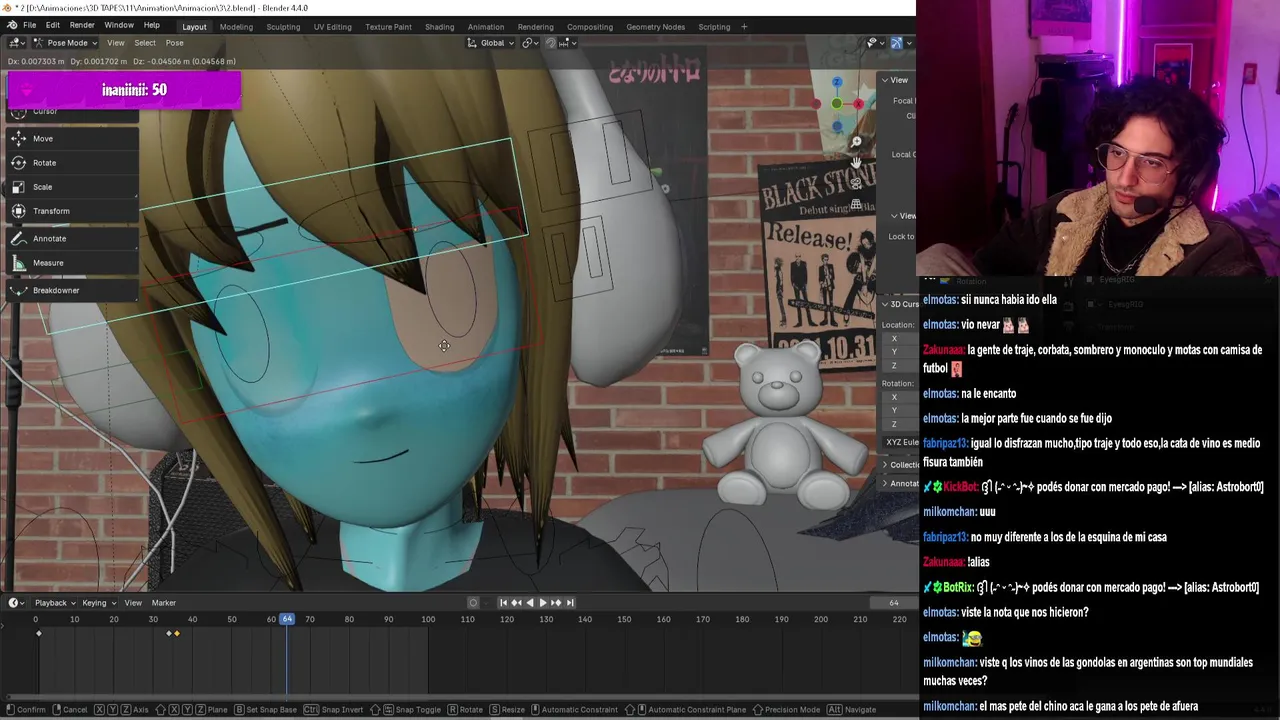Open the Pose menu in viewport header
Image resolution: width=1280 pixels, height=720 pixels.
click(174, 43)
